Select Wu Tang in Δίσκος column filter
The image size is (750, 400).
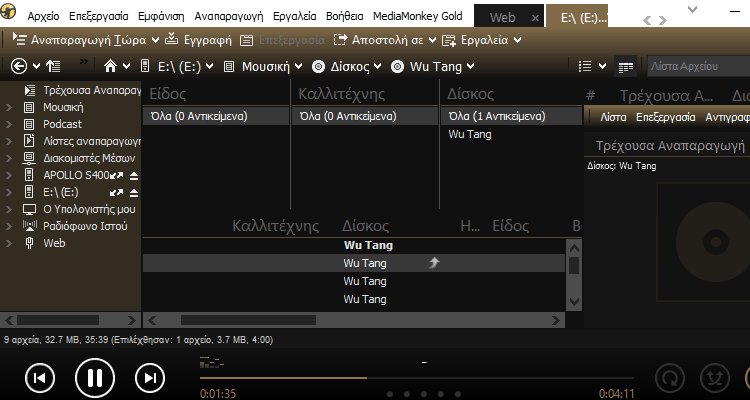click(470, 134)
